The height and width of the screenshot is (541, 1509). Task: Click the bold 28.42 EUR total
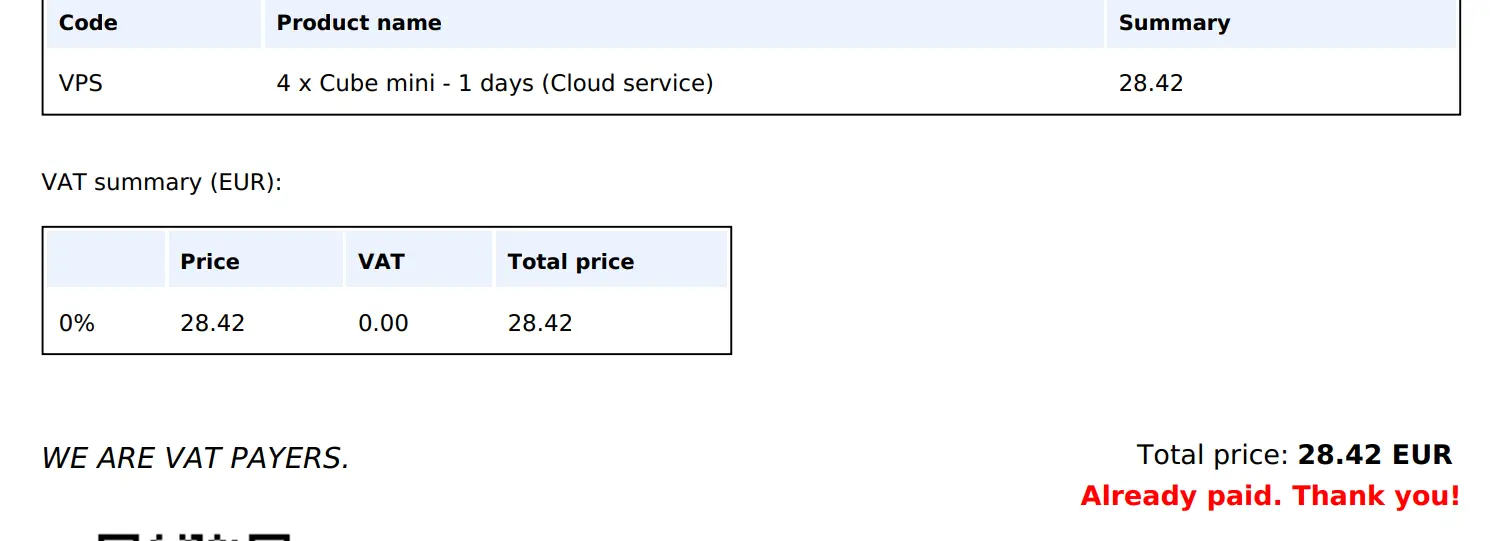pos(1375,455)
